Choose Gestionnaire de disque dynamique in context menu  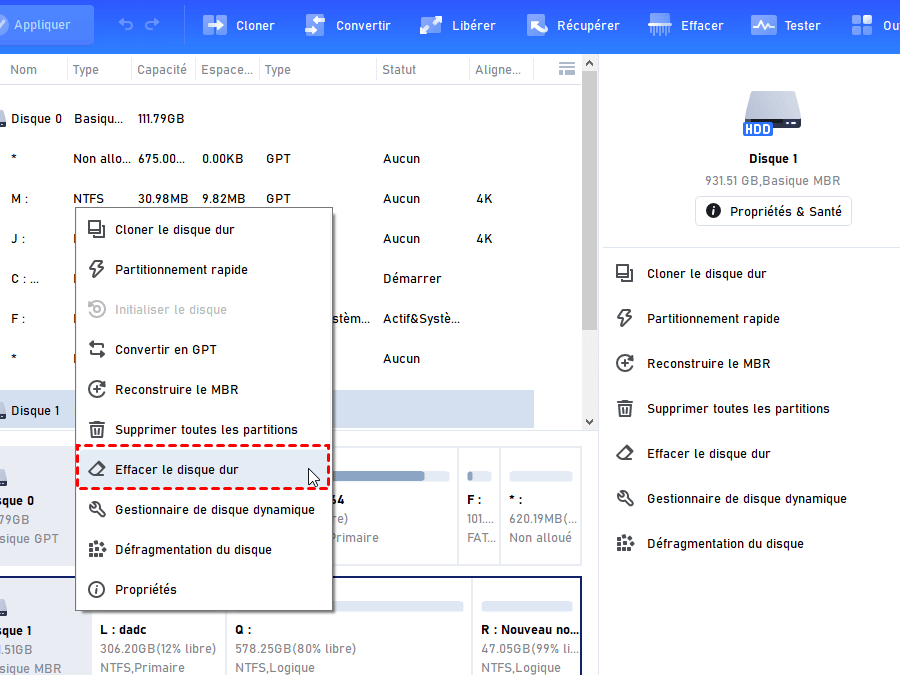pyautogui.click(x=204, y=510)
